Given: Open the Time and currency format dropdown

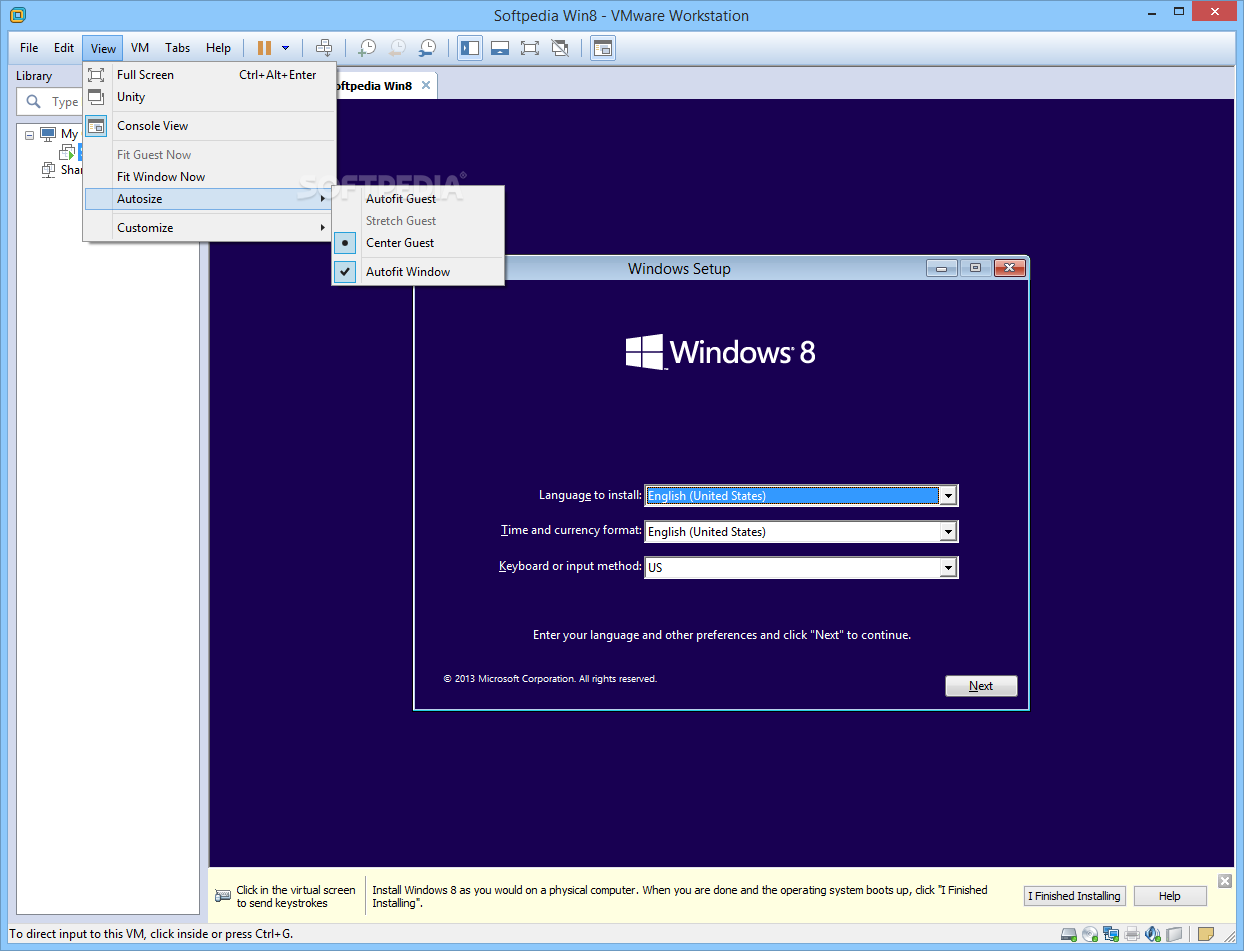Looking at the screenshot, I should coord(947,532).
